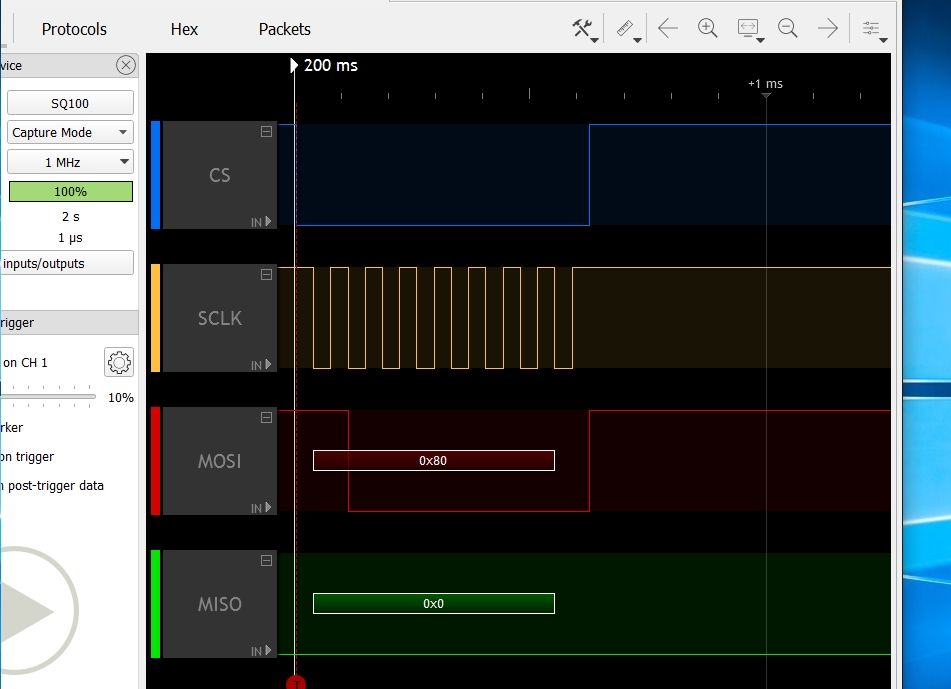This screenshot has width=951, height=689.
Task: Click the 0x80 byte on the MOSI trace
Action: coord(434,460)
